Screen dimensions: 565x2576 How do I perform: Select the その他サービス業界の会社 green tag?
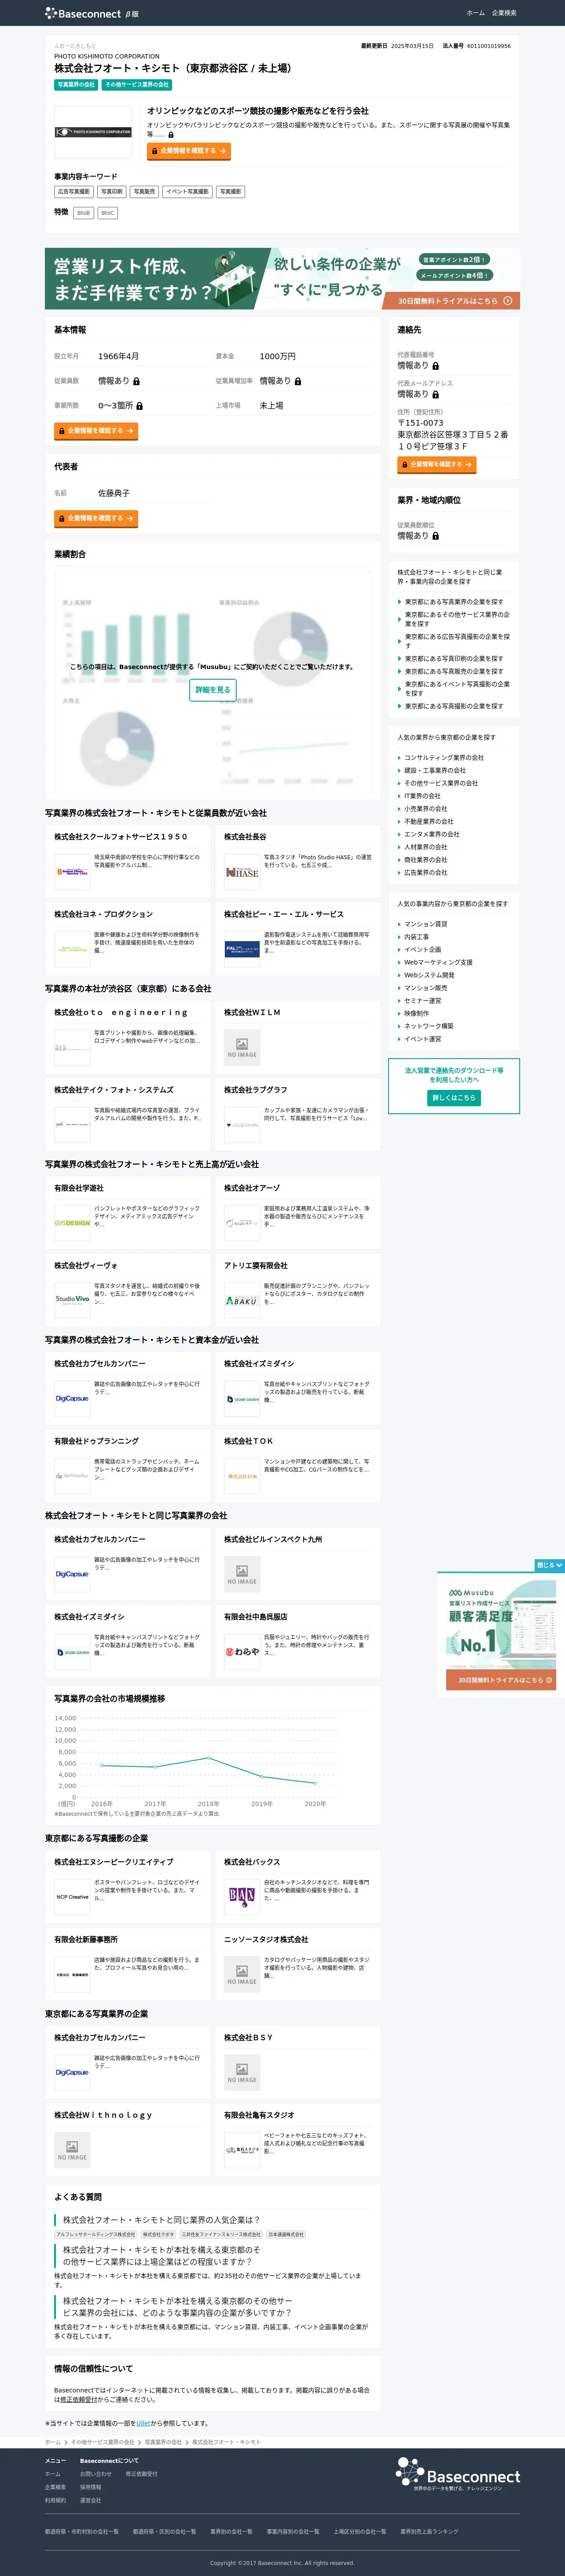(x=137, y=85)
